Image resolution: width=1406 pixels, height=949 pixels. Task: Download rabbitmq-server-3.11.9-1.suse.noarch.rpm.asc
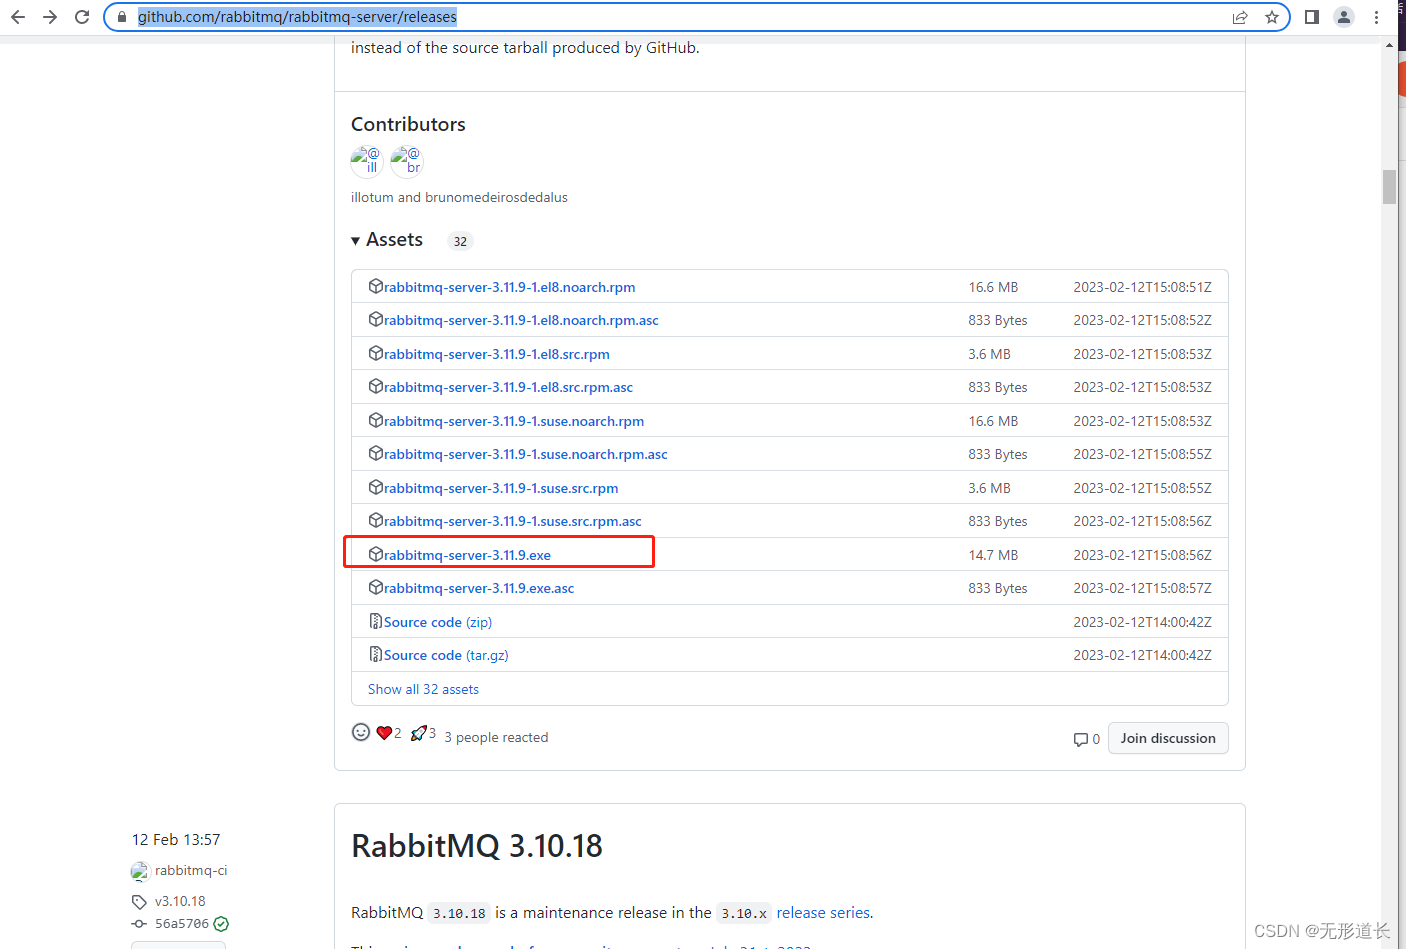(526, 454)
